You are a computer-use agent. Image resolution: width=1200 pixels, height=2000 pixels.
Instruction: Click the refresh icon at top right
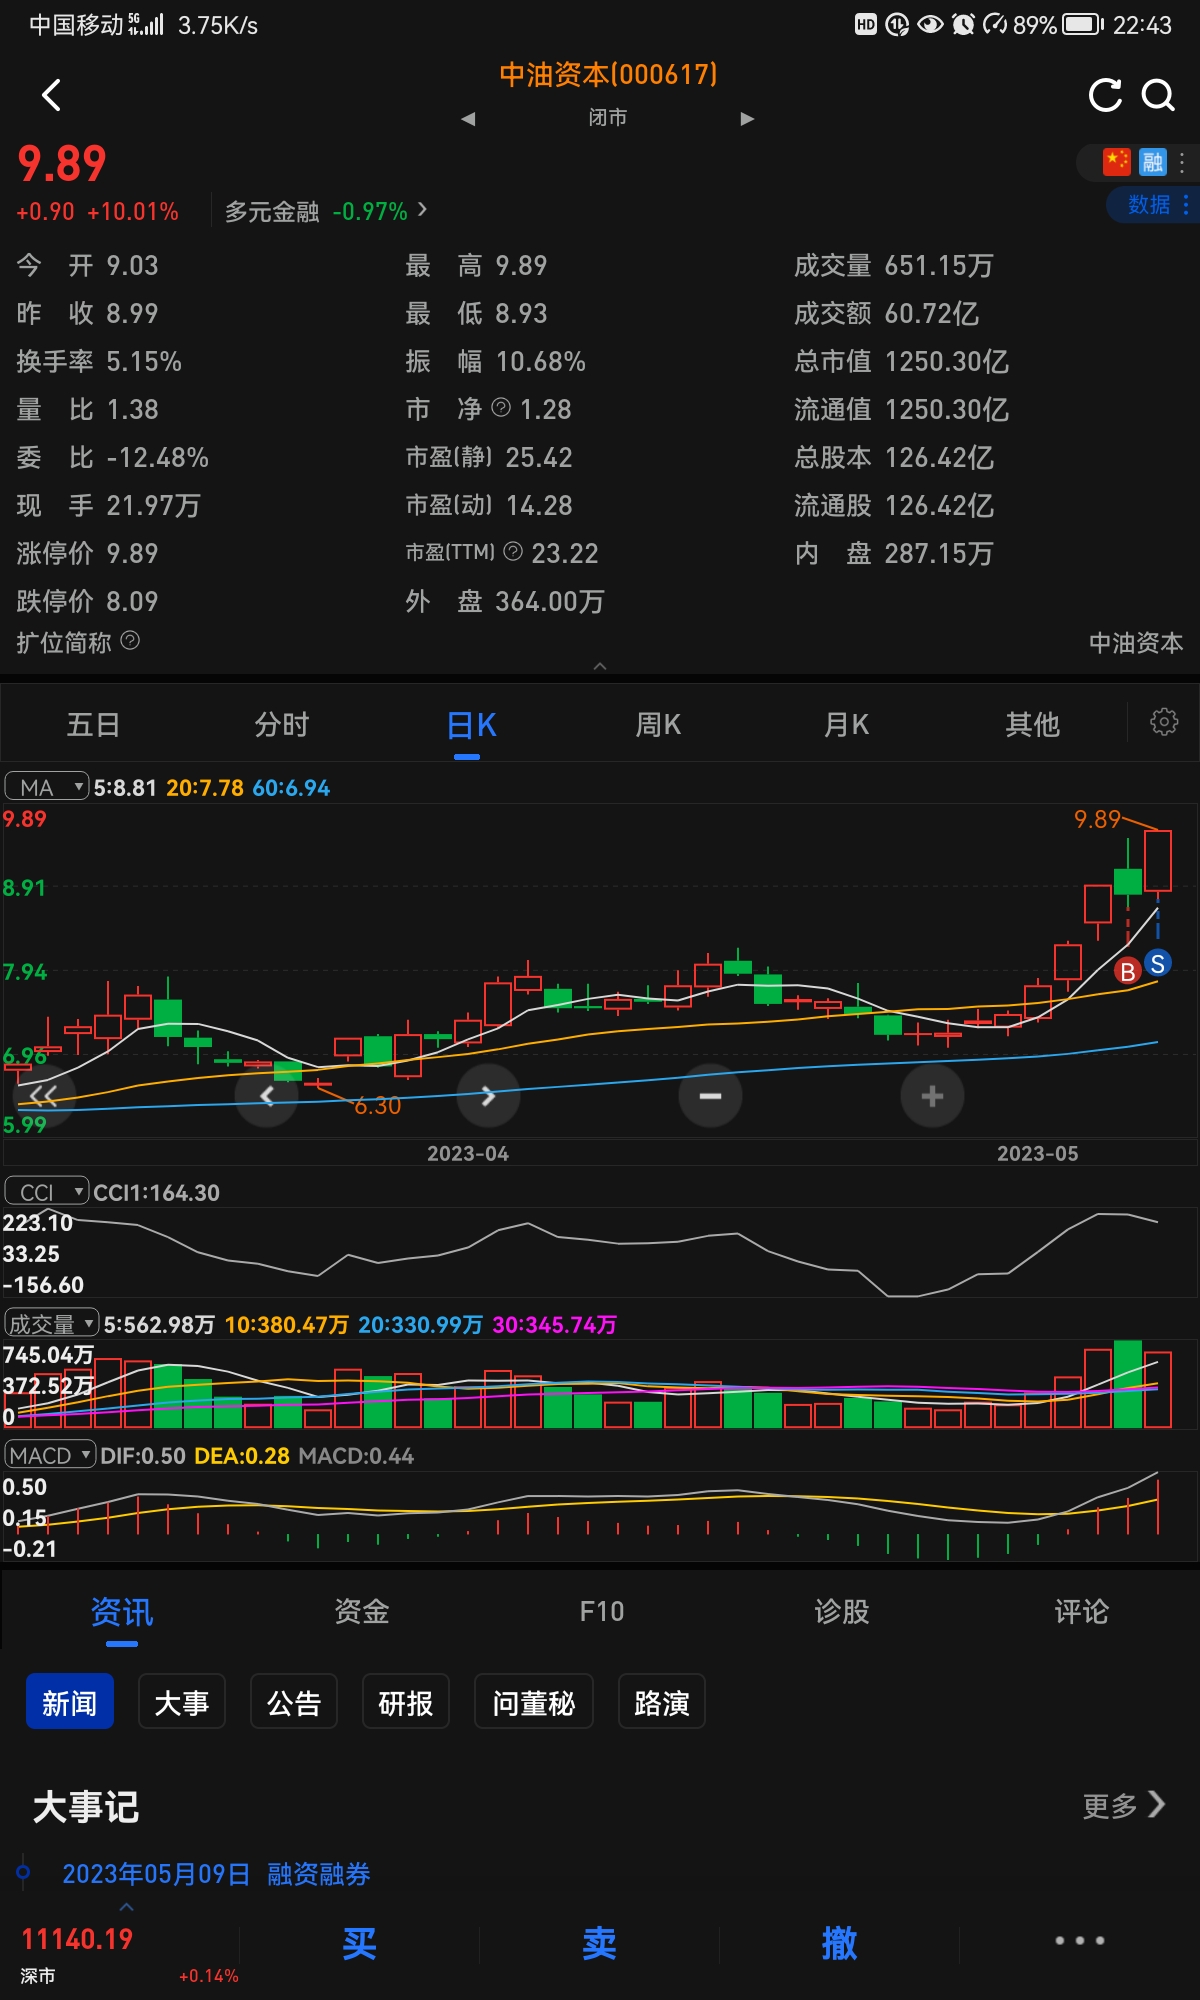pyautogui.click(x=1105, y=96)
